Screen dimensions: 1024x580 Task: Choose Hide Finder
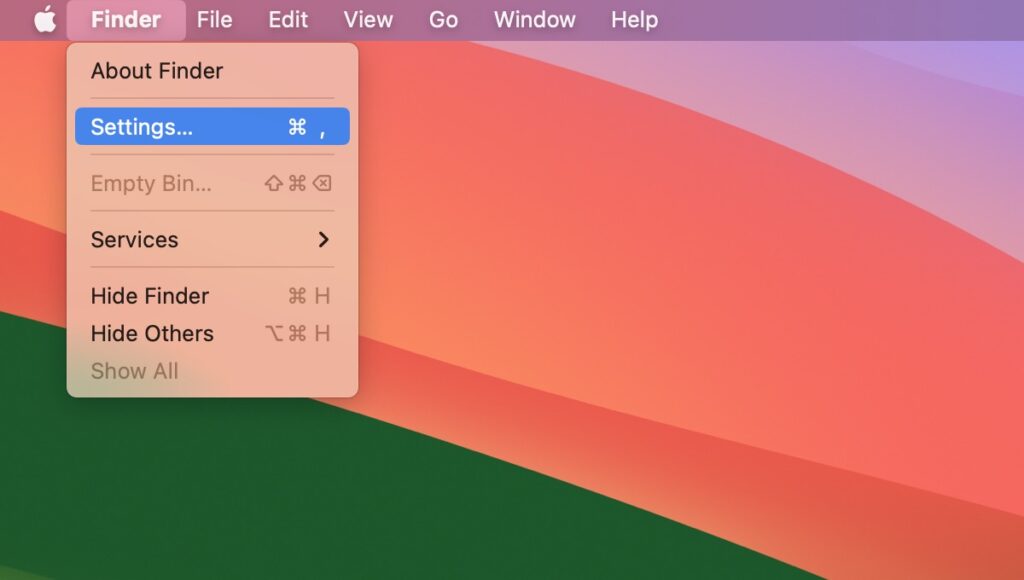coord(212,296)
